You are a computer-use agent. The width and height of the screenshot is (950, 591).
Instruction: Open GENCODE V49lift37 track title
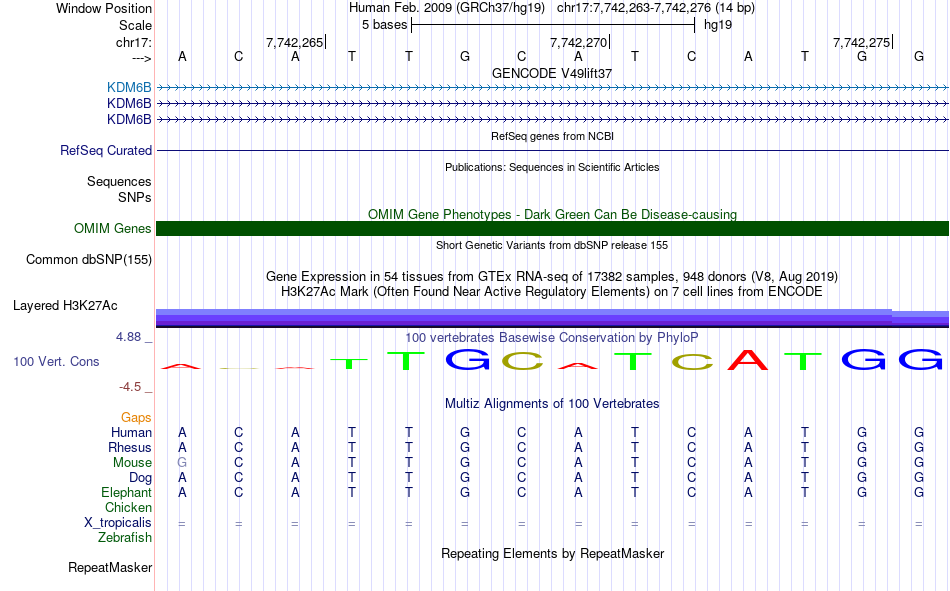(x=552, y=73)
